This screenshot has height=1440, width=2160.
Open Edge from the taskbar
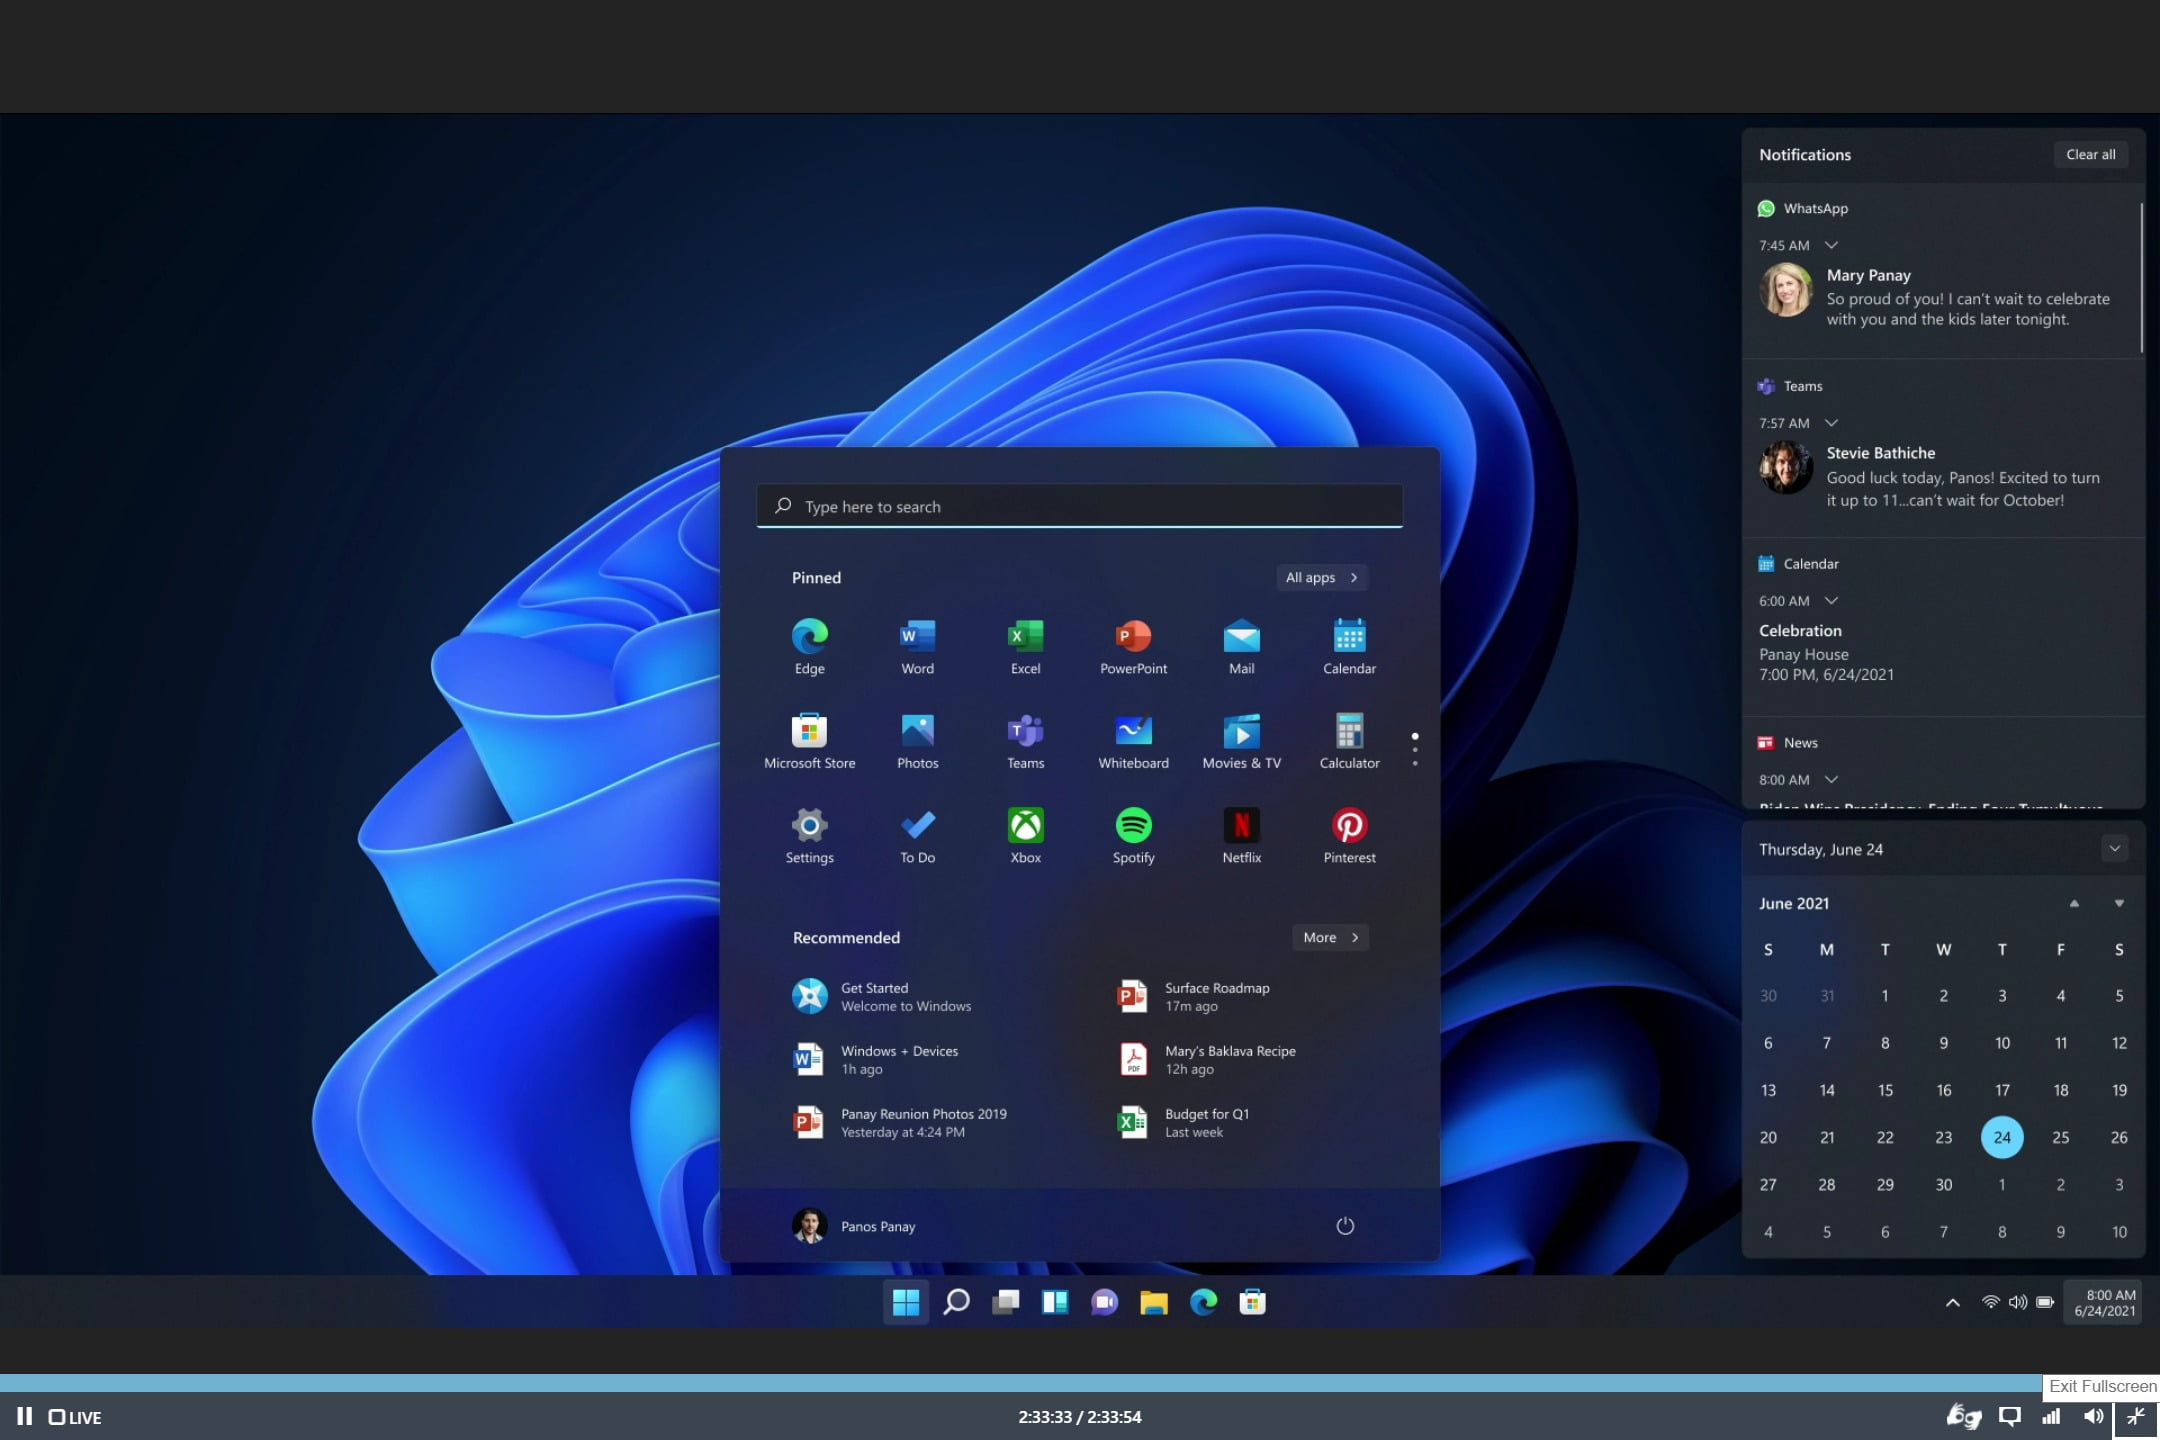(x=1203, y=1302)
